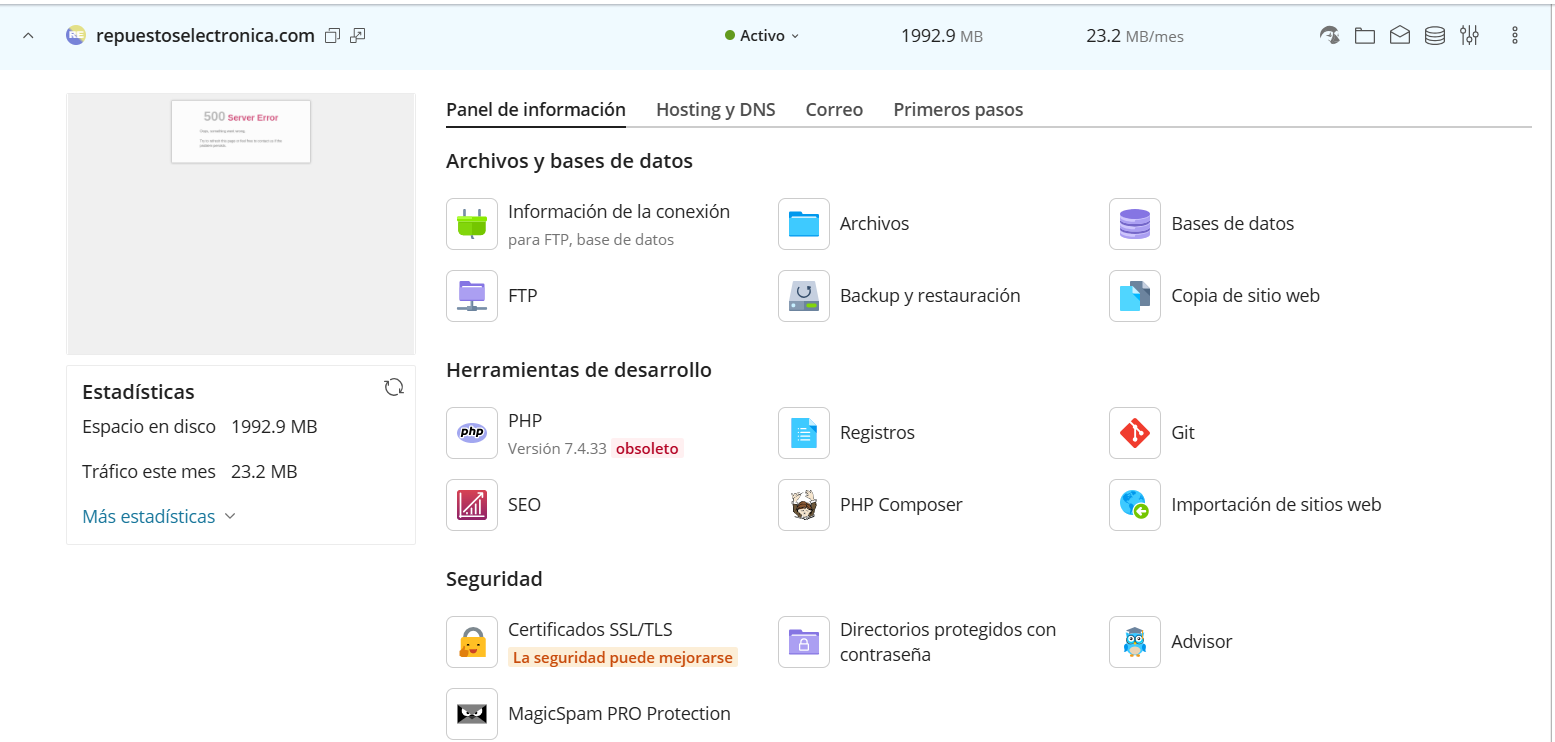This screenshot has height=742, width=1555.
Task: Switch to the Correo tab
Action: (834, 110)
